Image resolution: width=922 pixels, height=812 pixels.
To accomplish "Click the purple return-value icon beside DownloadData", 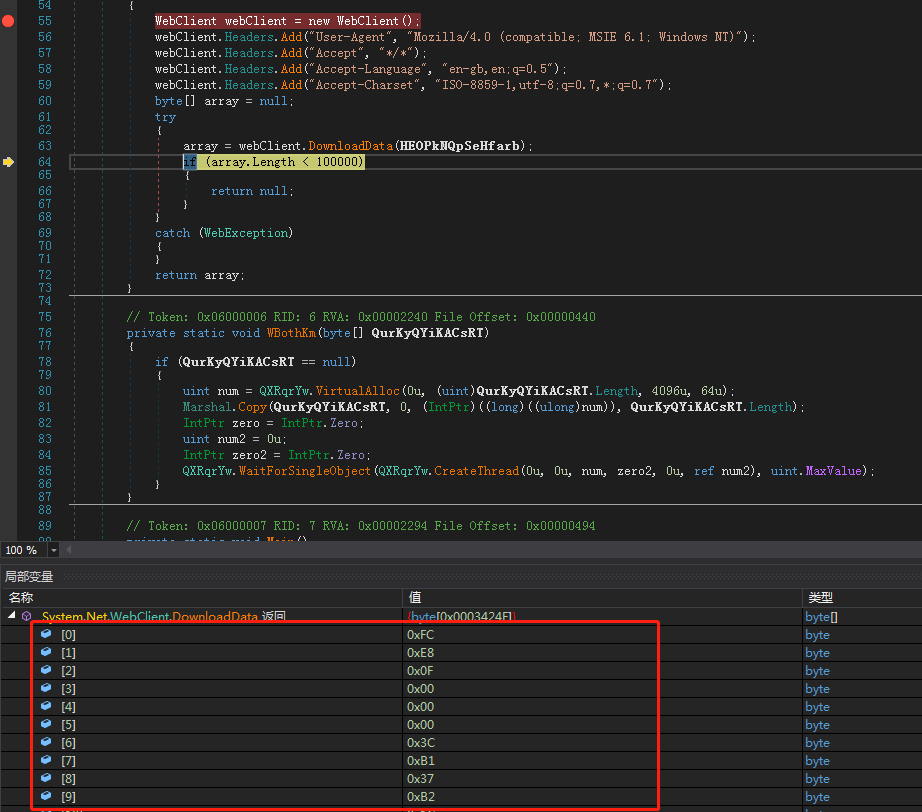I will (x=26, y=616).
